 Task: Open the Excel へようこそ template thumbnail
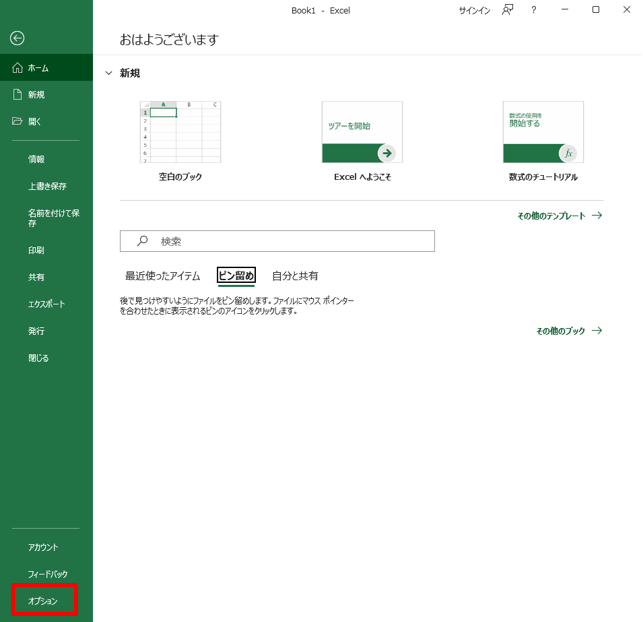362,132
